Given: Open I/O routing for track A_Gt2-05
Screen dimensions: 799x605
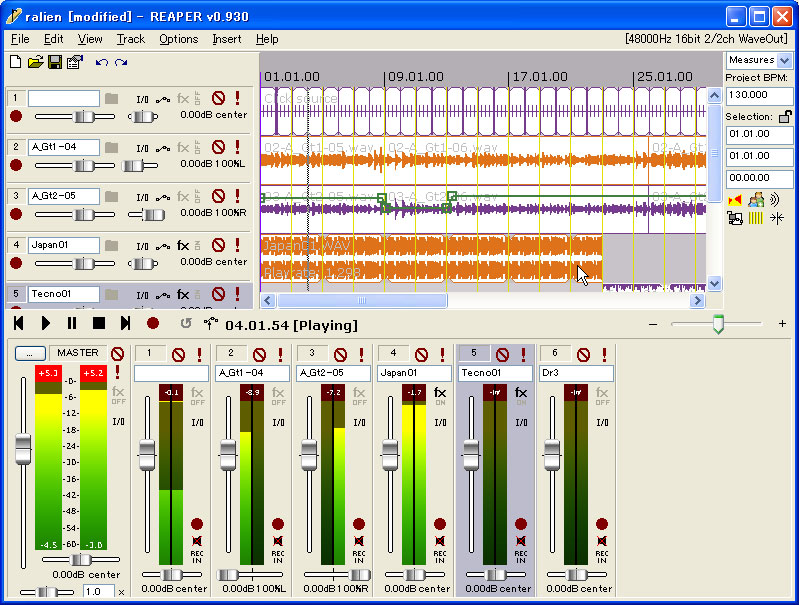Looking at the screenshot, I should click(142, 197).
